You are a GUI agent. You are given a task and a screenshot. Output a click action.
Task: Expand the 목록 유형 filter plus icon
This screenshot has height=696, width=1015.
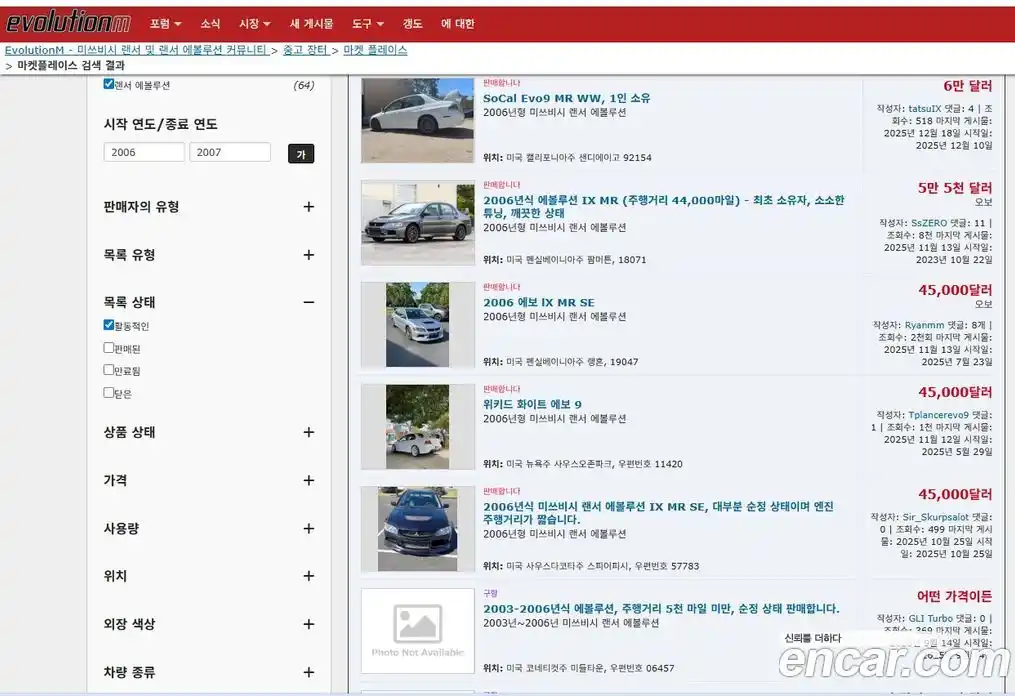[x=308, y=255]
